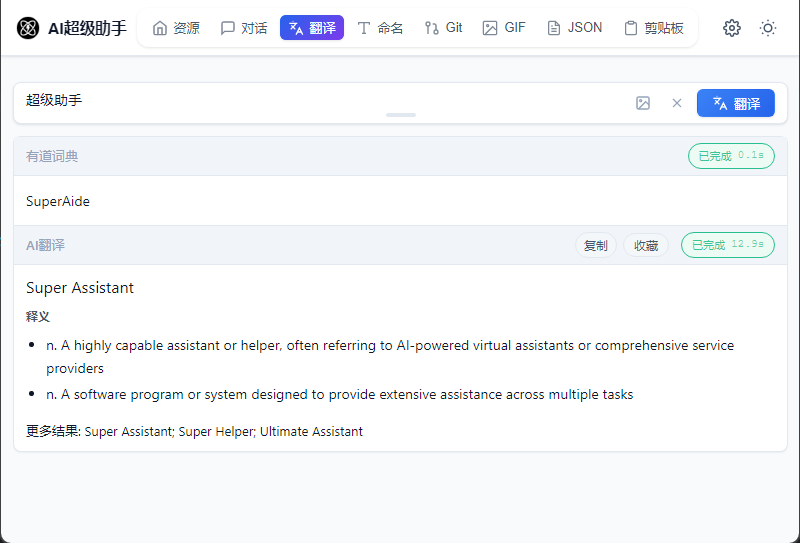Viewport: 800px width, 543px height.
Task: Switch to the 对话 chat tab
Action: pyautogui.click(x=244, y=28)
